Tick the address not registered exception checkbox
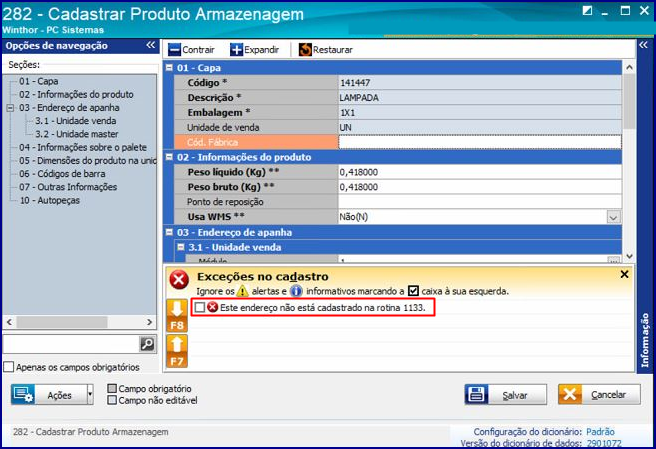Viewport: 656px width, 449px height. point(200,308)
